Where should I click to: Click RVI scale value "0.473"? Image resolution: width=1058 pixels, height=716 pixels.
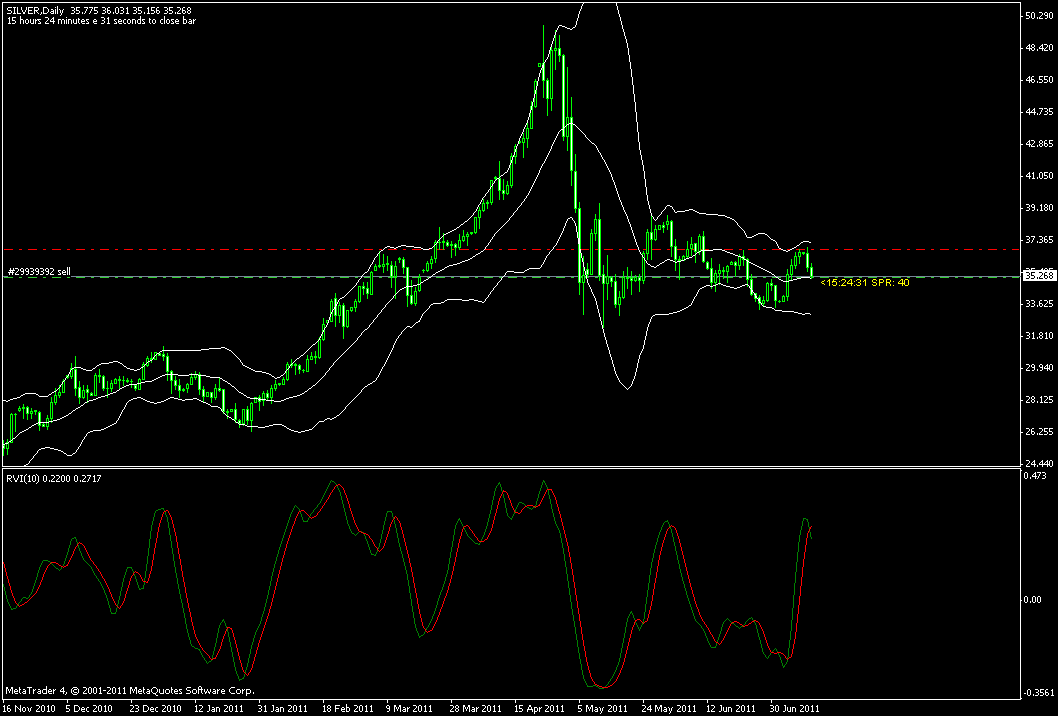tap(1036, 476)
